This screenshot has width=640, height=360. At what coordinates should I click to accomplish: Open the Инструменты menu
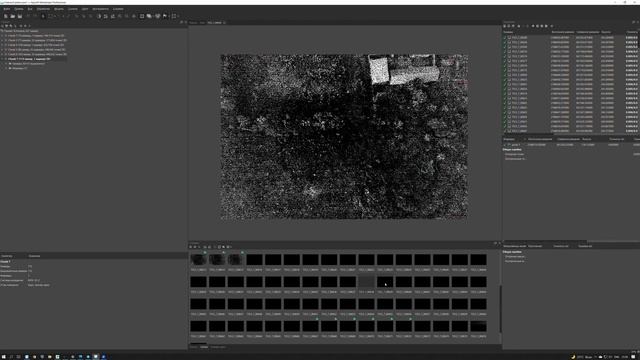pyautogui.click(x=100, y=9)
